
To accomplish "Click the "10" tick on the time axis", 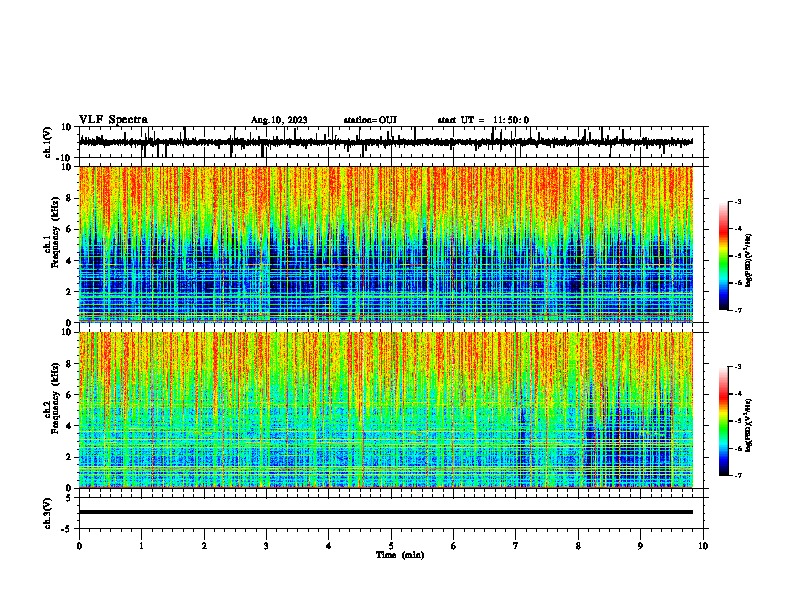I will (703, 546).
